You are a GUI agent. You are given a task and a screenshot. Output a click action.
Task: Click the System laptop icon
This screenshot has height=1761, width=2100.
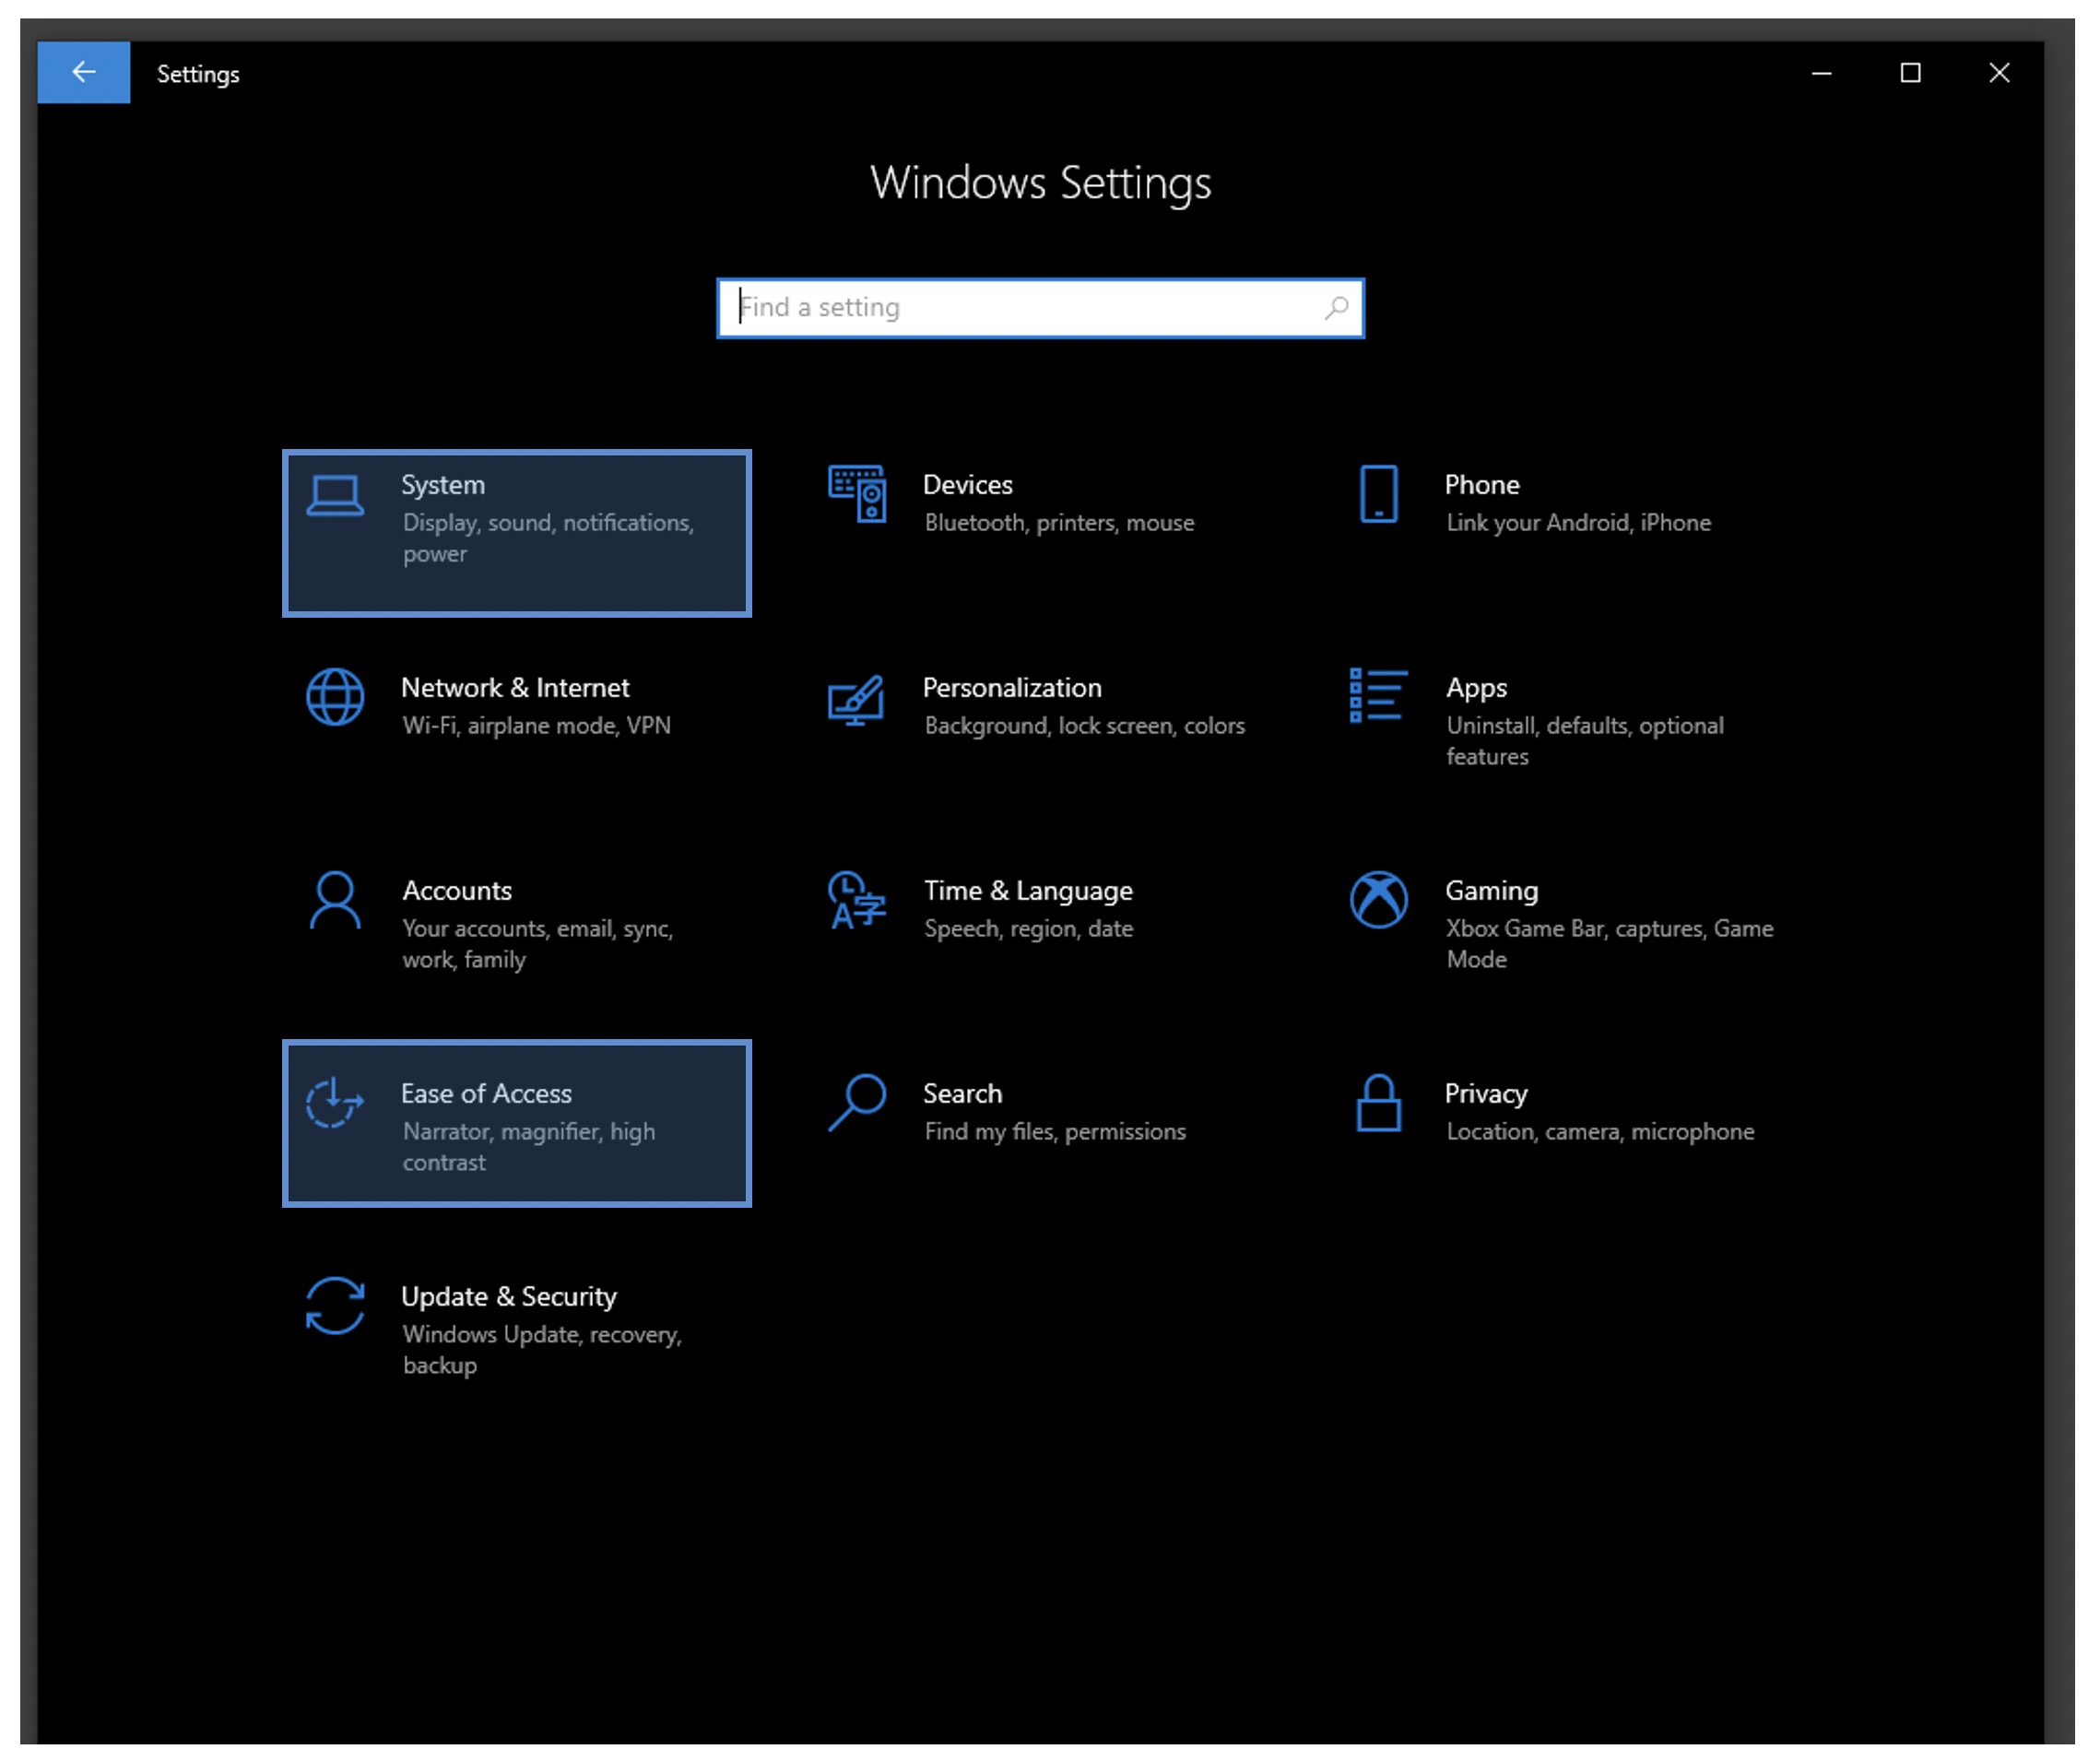(x=335, y=497)
